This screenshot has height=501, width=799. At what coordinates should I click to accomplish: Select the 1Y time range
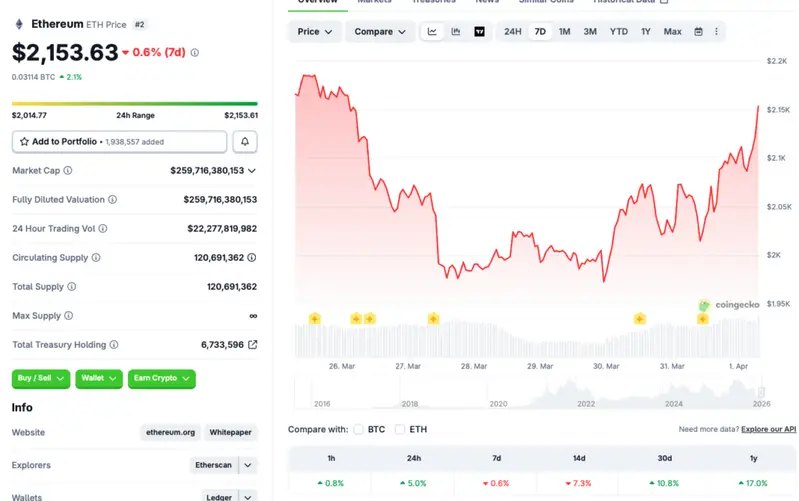646,32
